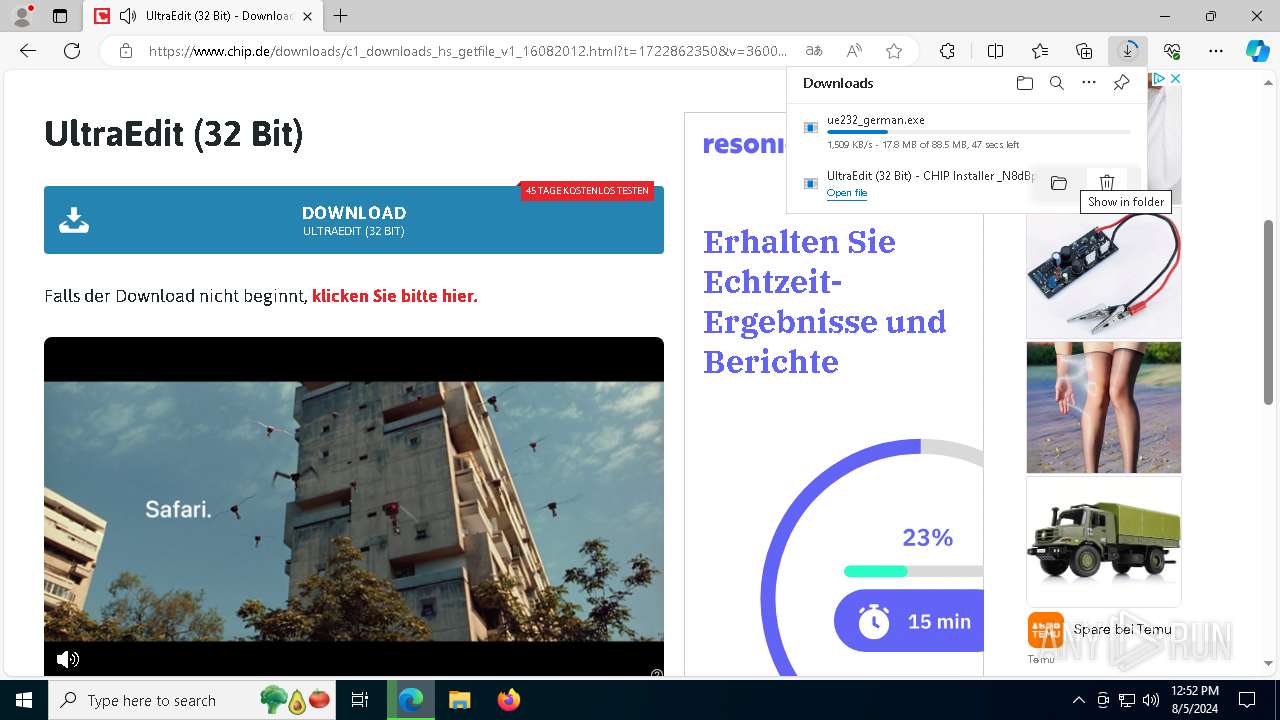Image resolution: width=1280 pixels, height=720 pixels.
Task: Search downloads magnifier icon
Action: tap(1056, 83)
